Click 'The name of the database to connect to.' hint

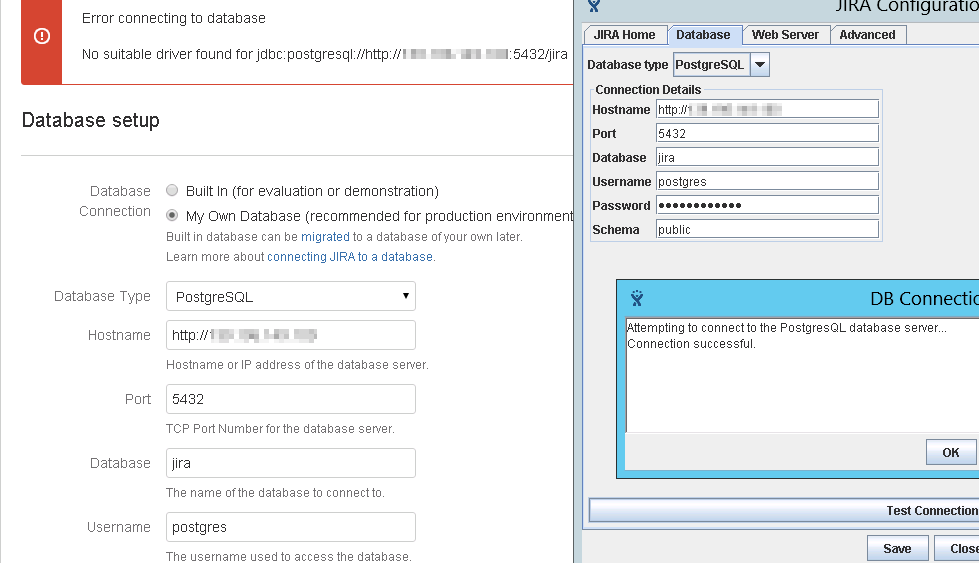coord(275,492)
